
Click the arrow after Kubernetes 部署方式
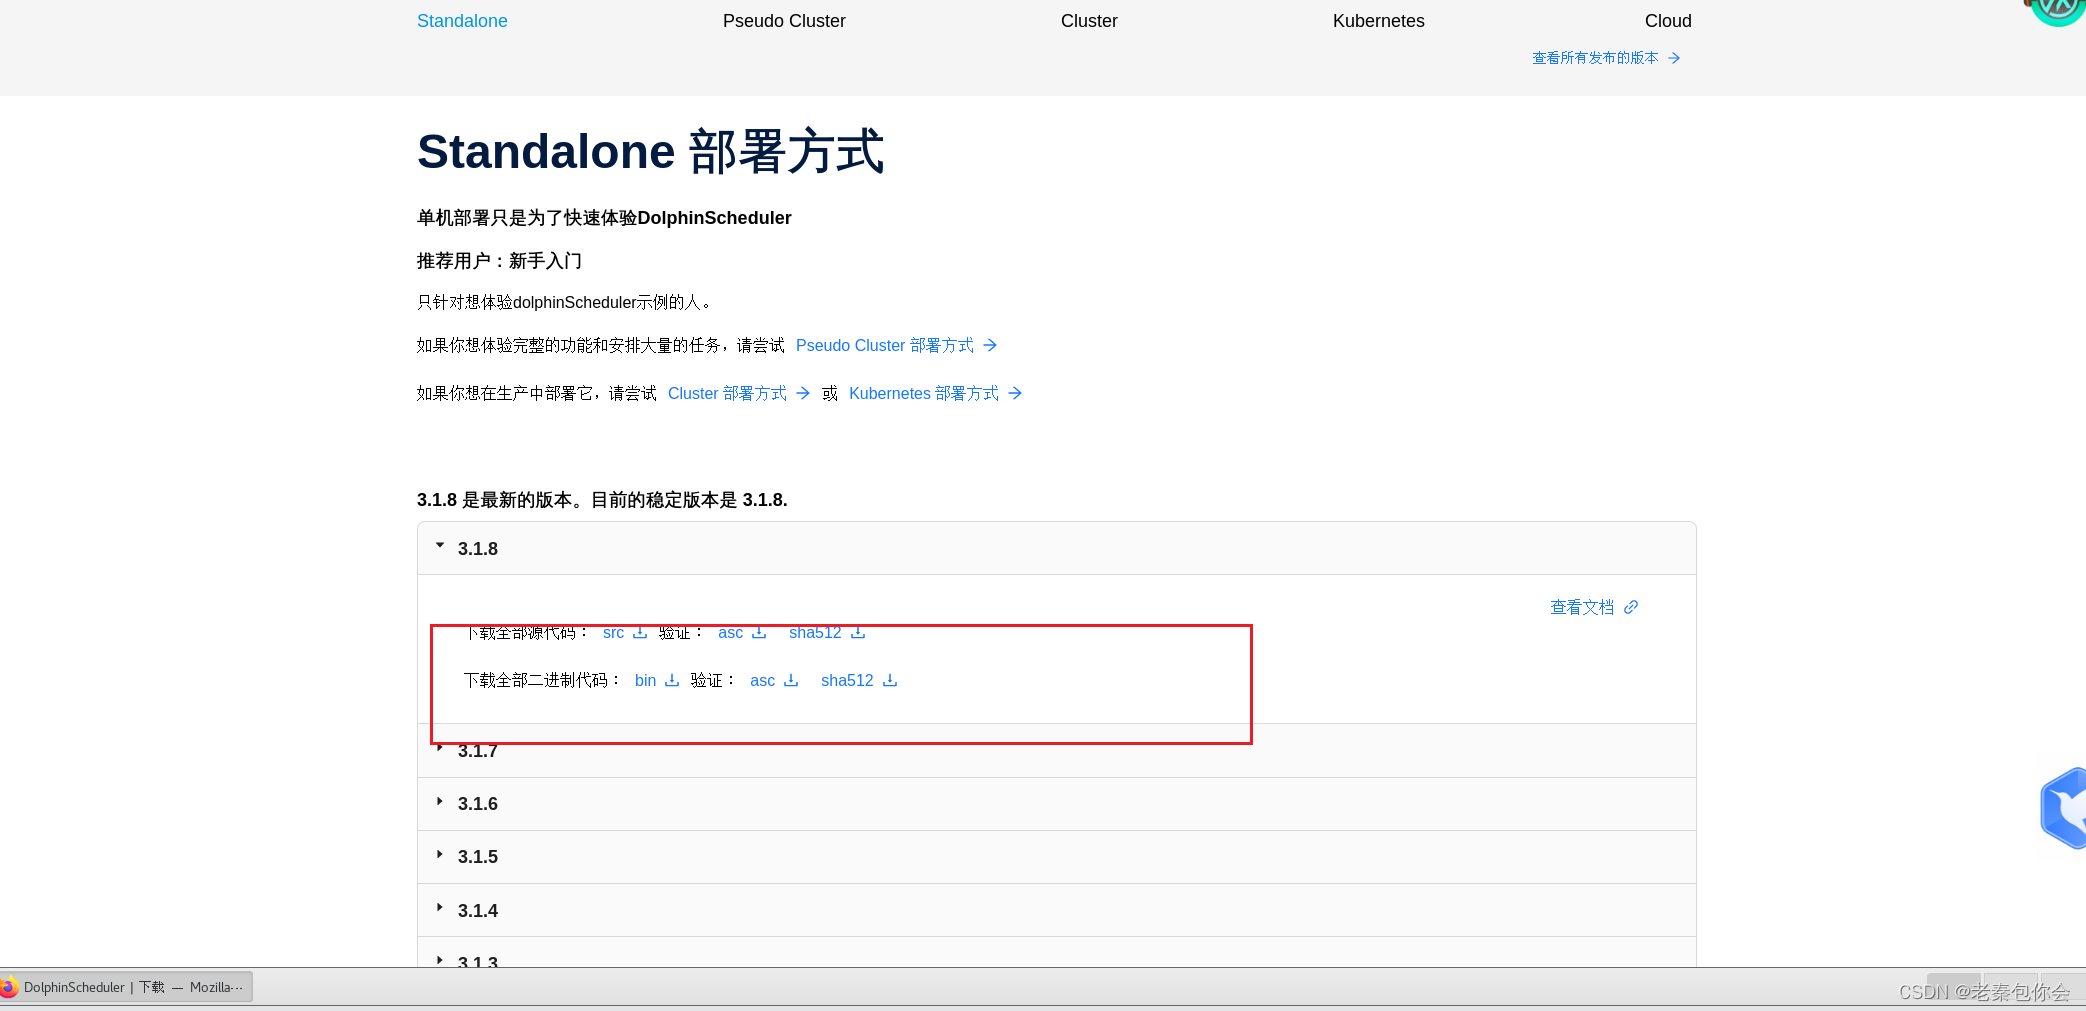point(1015,393)
